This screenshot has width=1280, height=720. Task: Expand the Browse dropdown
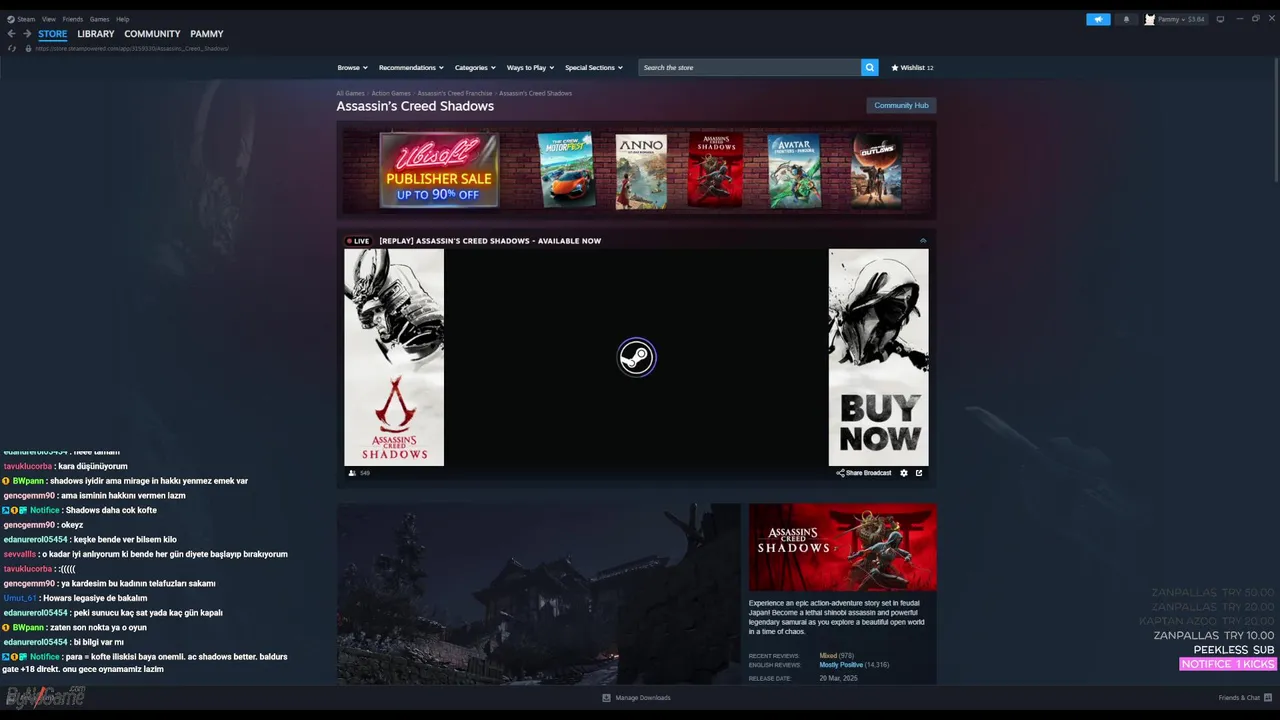pos(352,68)
